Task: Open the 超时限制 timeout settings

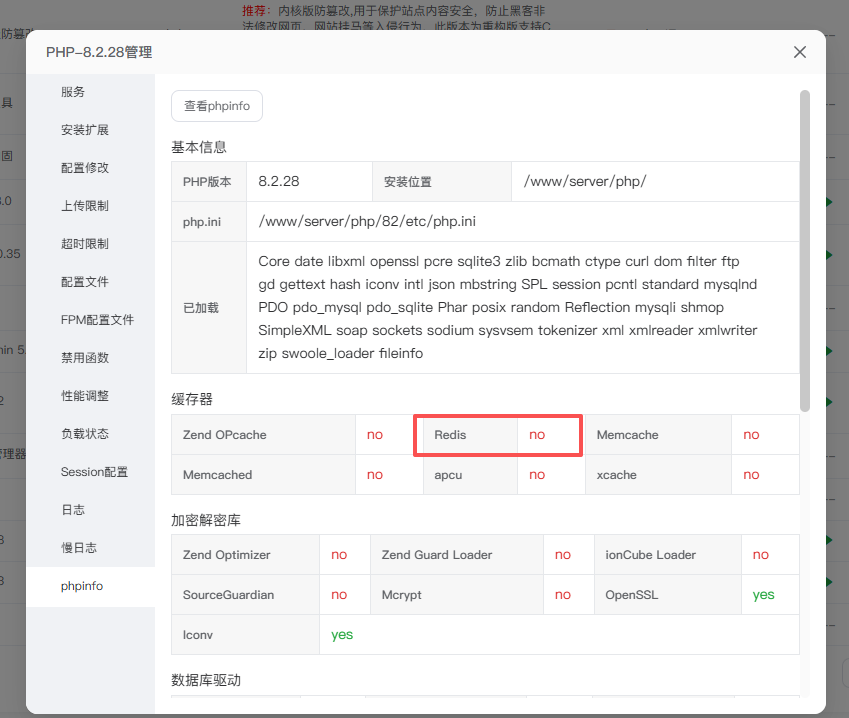Action: point(84,243)
